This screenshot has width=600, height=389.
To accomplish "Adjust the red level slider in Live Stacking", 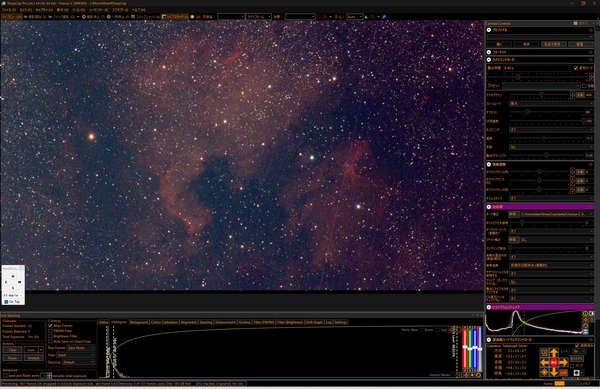I will [465, 348].
